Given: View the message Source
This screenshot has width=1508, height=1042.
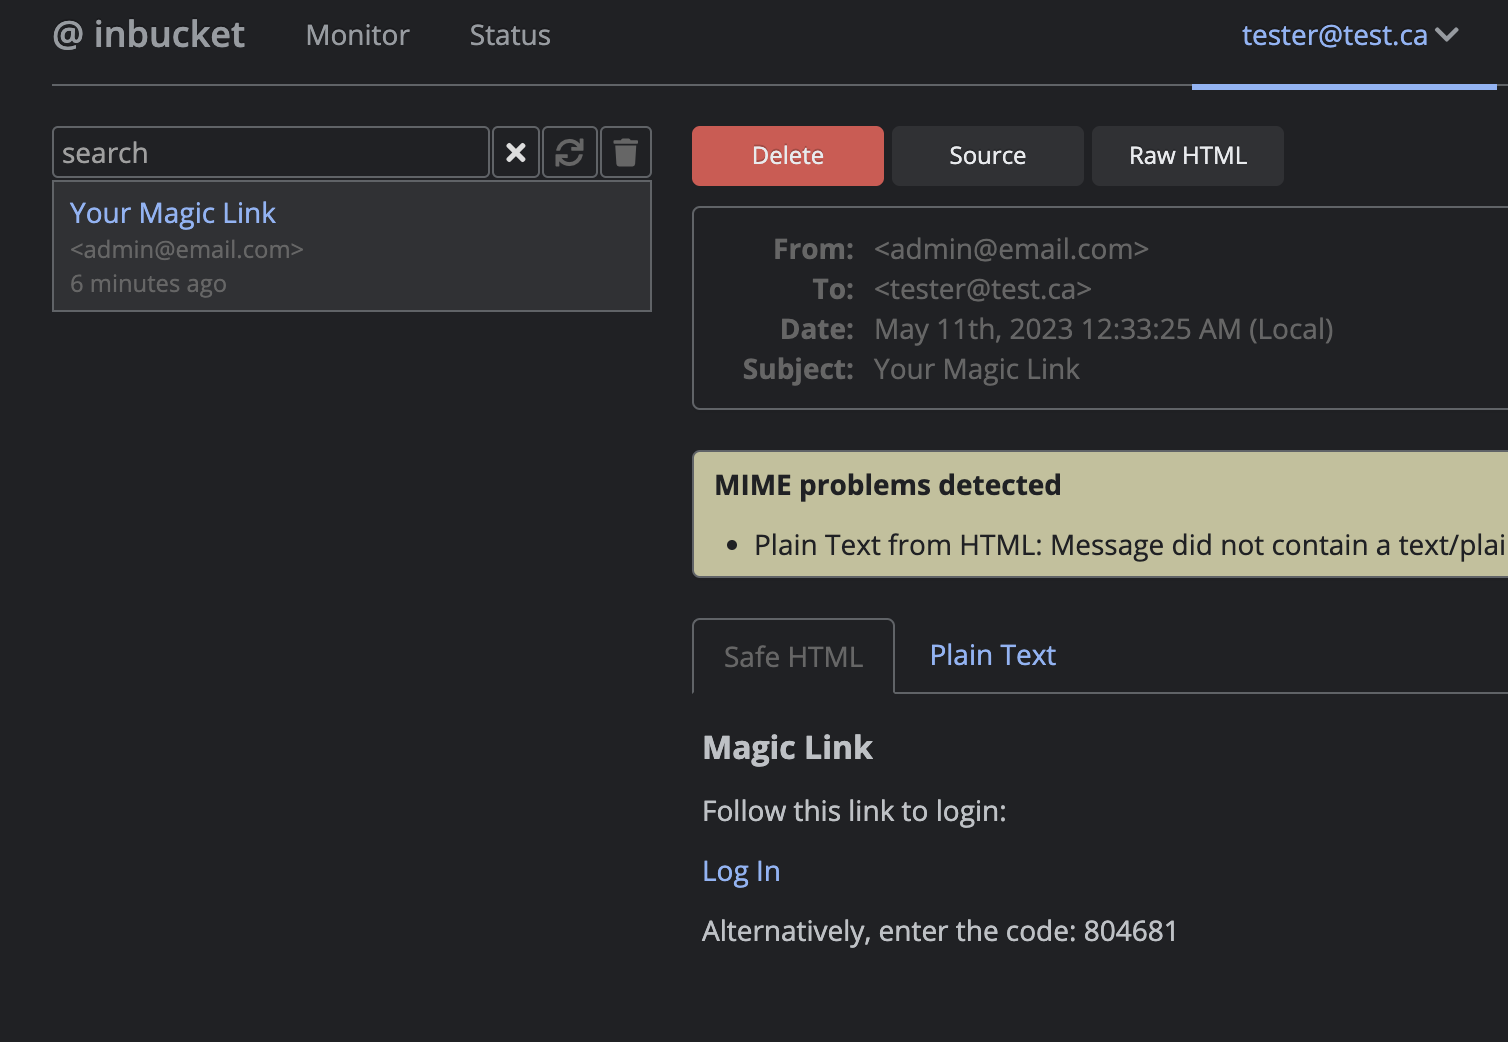Looking at the screenshot, I should pyautogui.click(x=987, y=155).
